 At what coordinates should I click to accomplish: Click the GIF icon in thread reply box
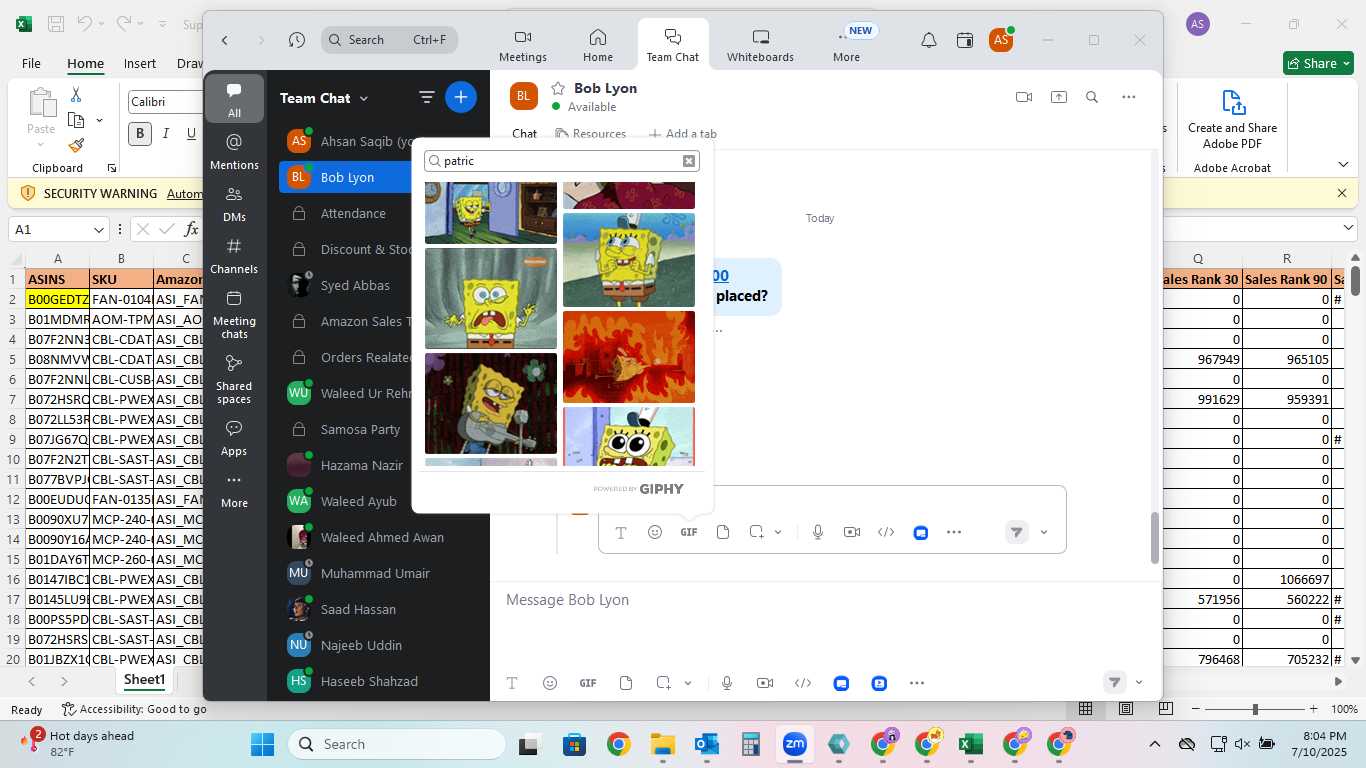click(x=689, y=532)
